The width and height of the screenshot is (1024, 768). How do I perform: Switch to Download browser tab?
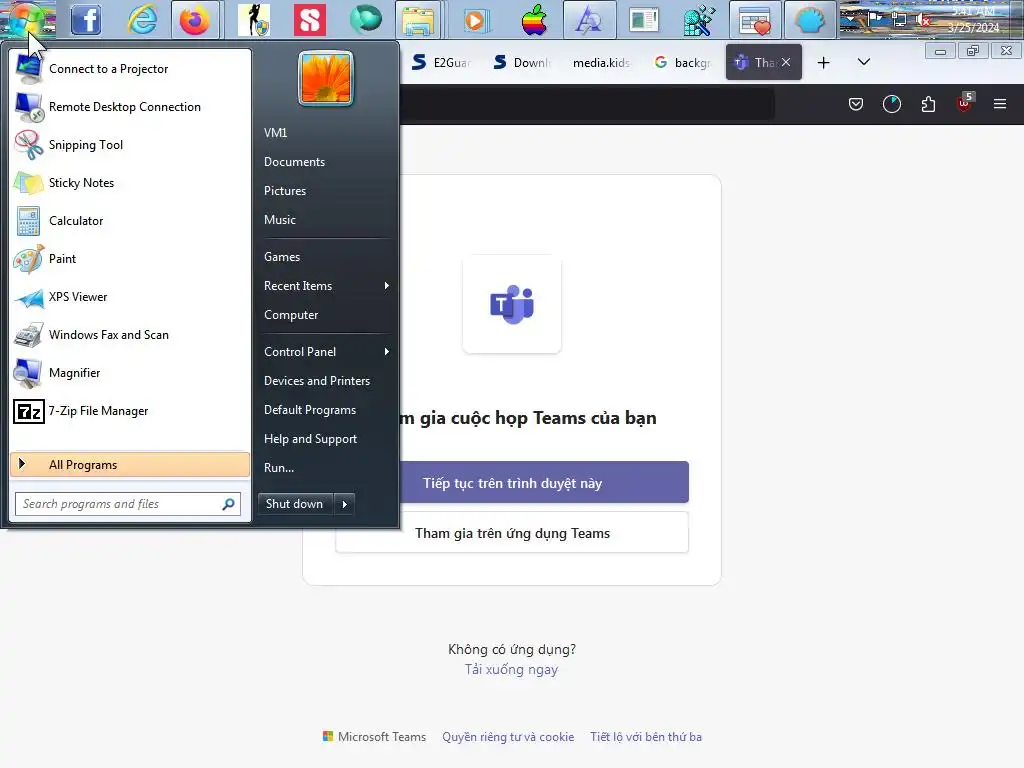click(x=523, y=63)
